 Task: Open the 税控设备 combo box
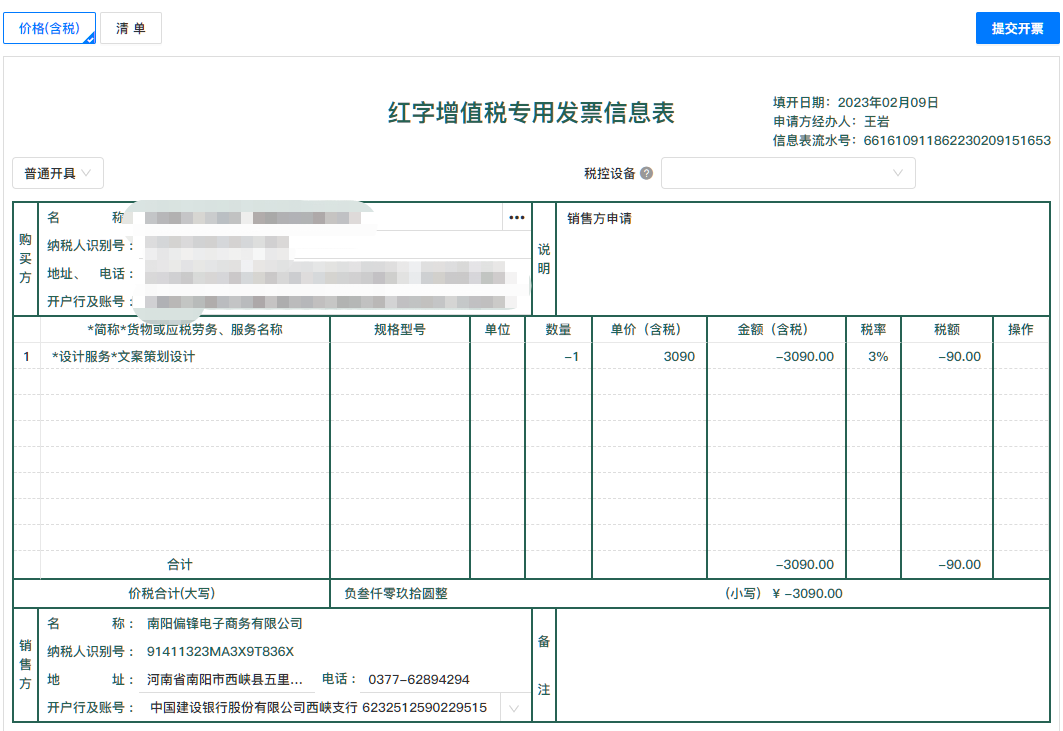(x=788, y=174)
